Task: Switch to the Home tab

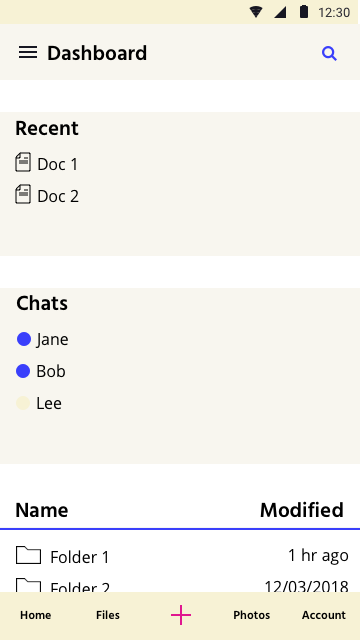Action: pos(36,615)
